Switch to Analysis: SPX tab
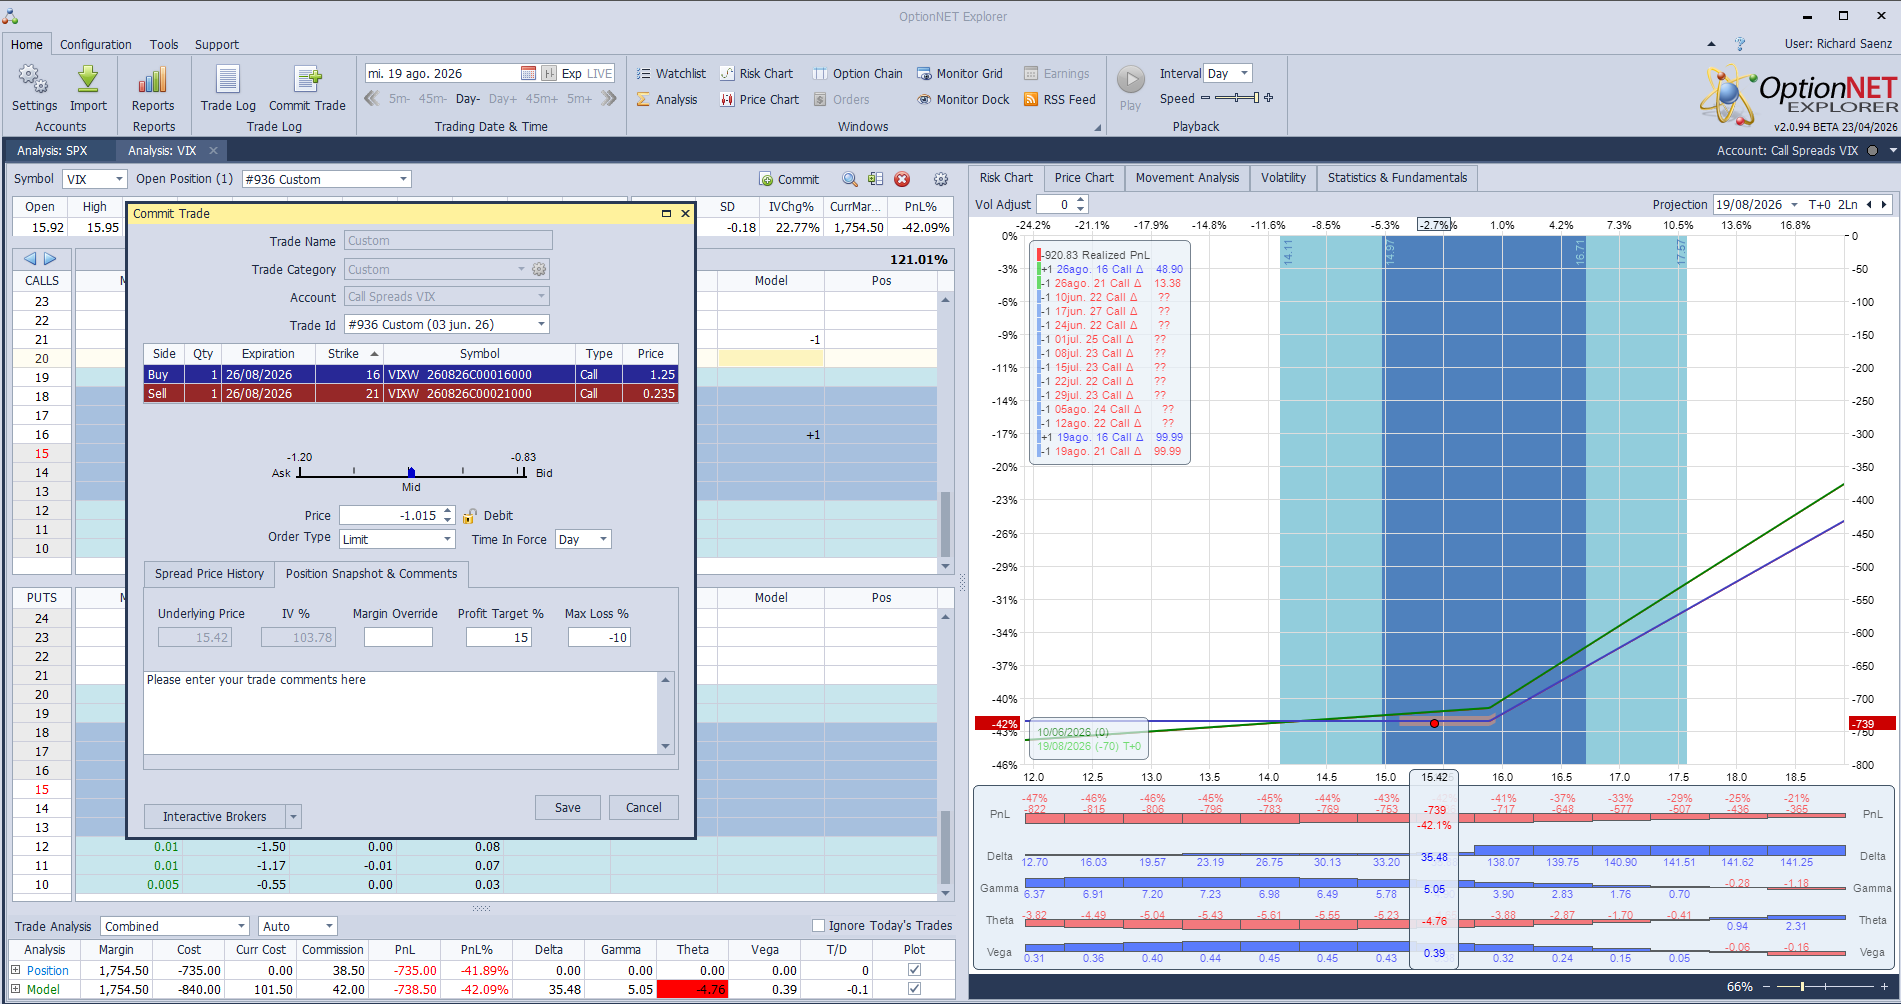Image resolution: width=1901 pixels, height=1004 pixels. tap(52, 150)
